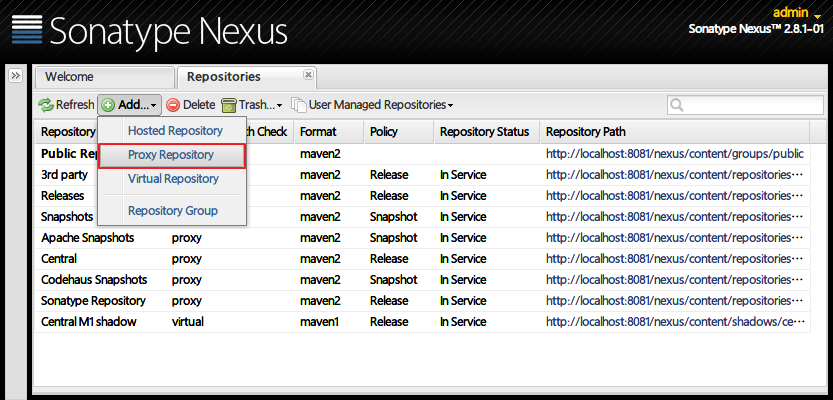Click the User Managed Repositories icon

point(299,105)
